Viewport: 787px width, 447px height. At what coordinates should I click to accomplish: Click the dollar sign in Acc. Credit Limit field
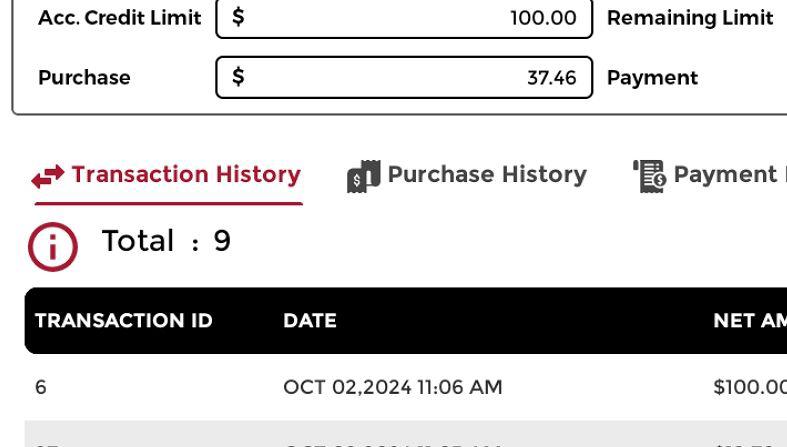tap(238, 17)
